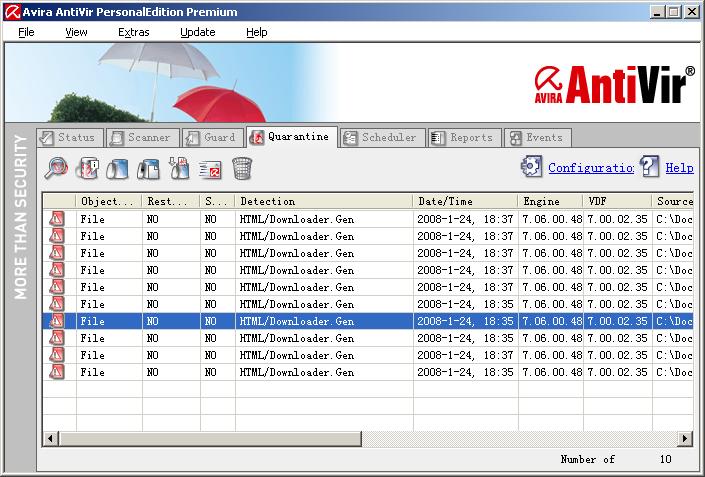705x477 pixels.
Task: Sort by the Source column header
Action: [673, 201]
